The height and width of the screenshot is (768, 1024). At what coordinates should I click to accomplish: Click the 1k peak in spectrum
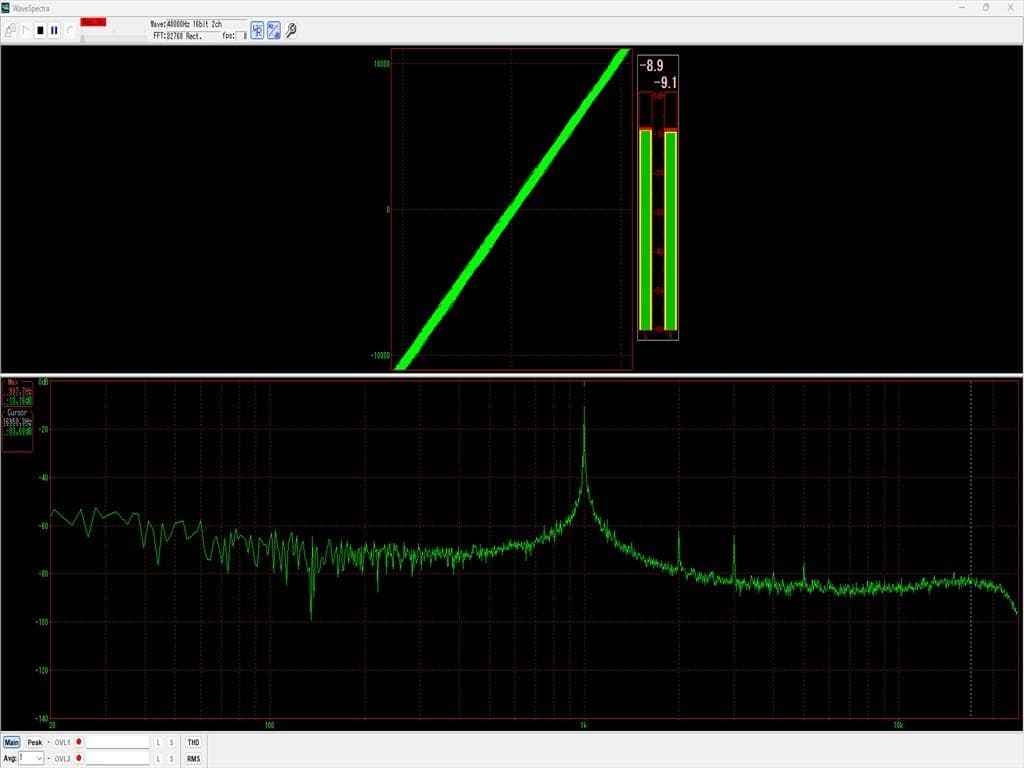pyautogui.click(x=584, y=410)
